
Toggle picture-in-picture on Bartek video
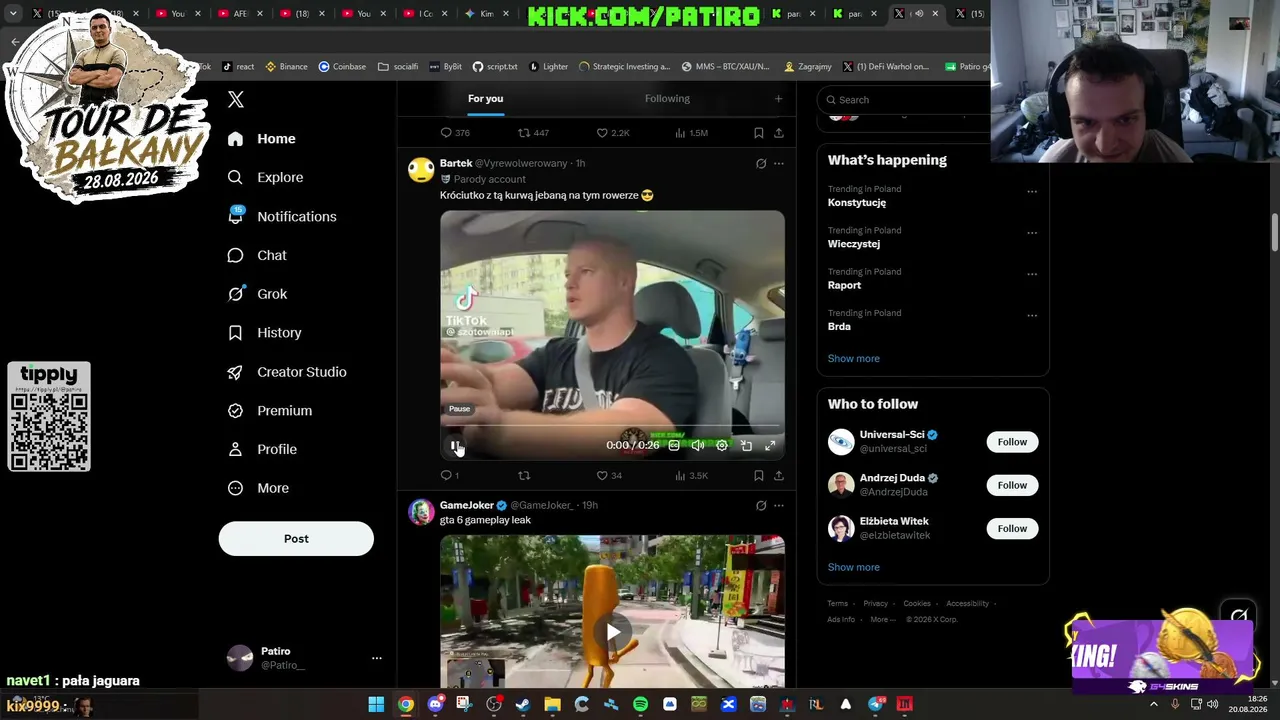pos(746,445)
